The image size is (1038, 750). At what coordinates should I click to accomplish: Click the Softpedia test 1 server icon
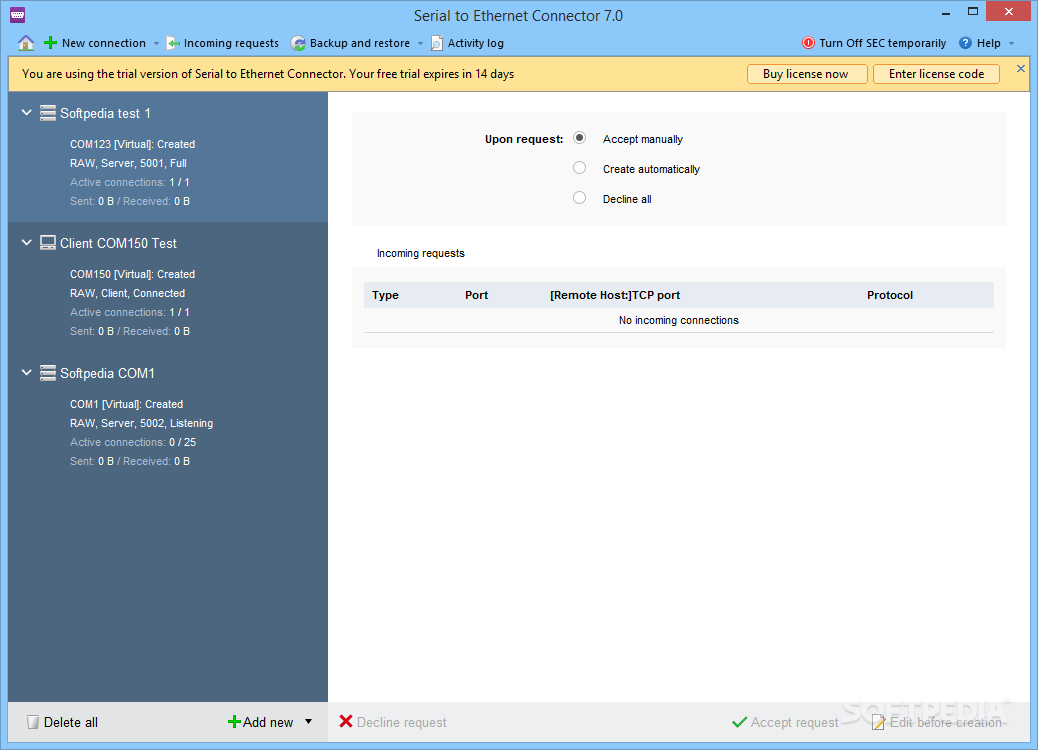click(48, 113)
